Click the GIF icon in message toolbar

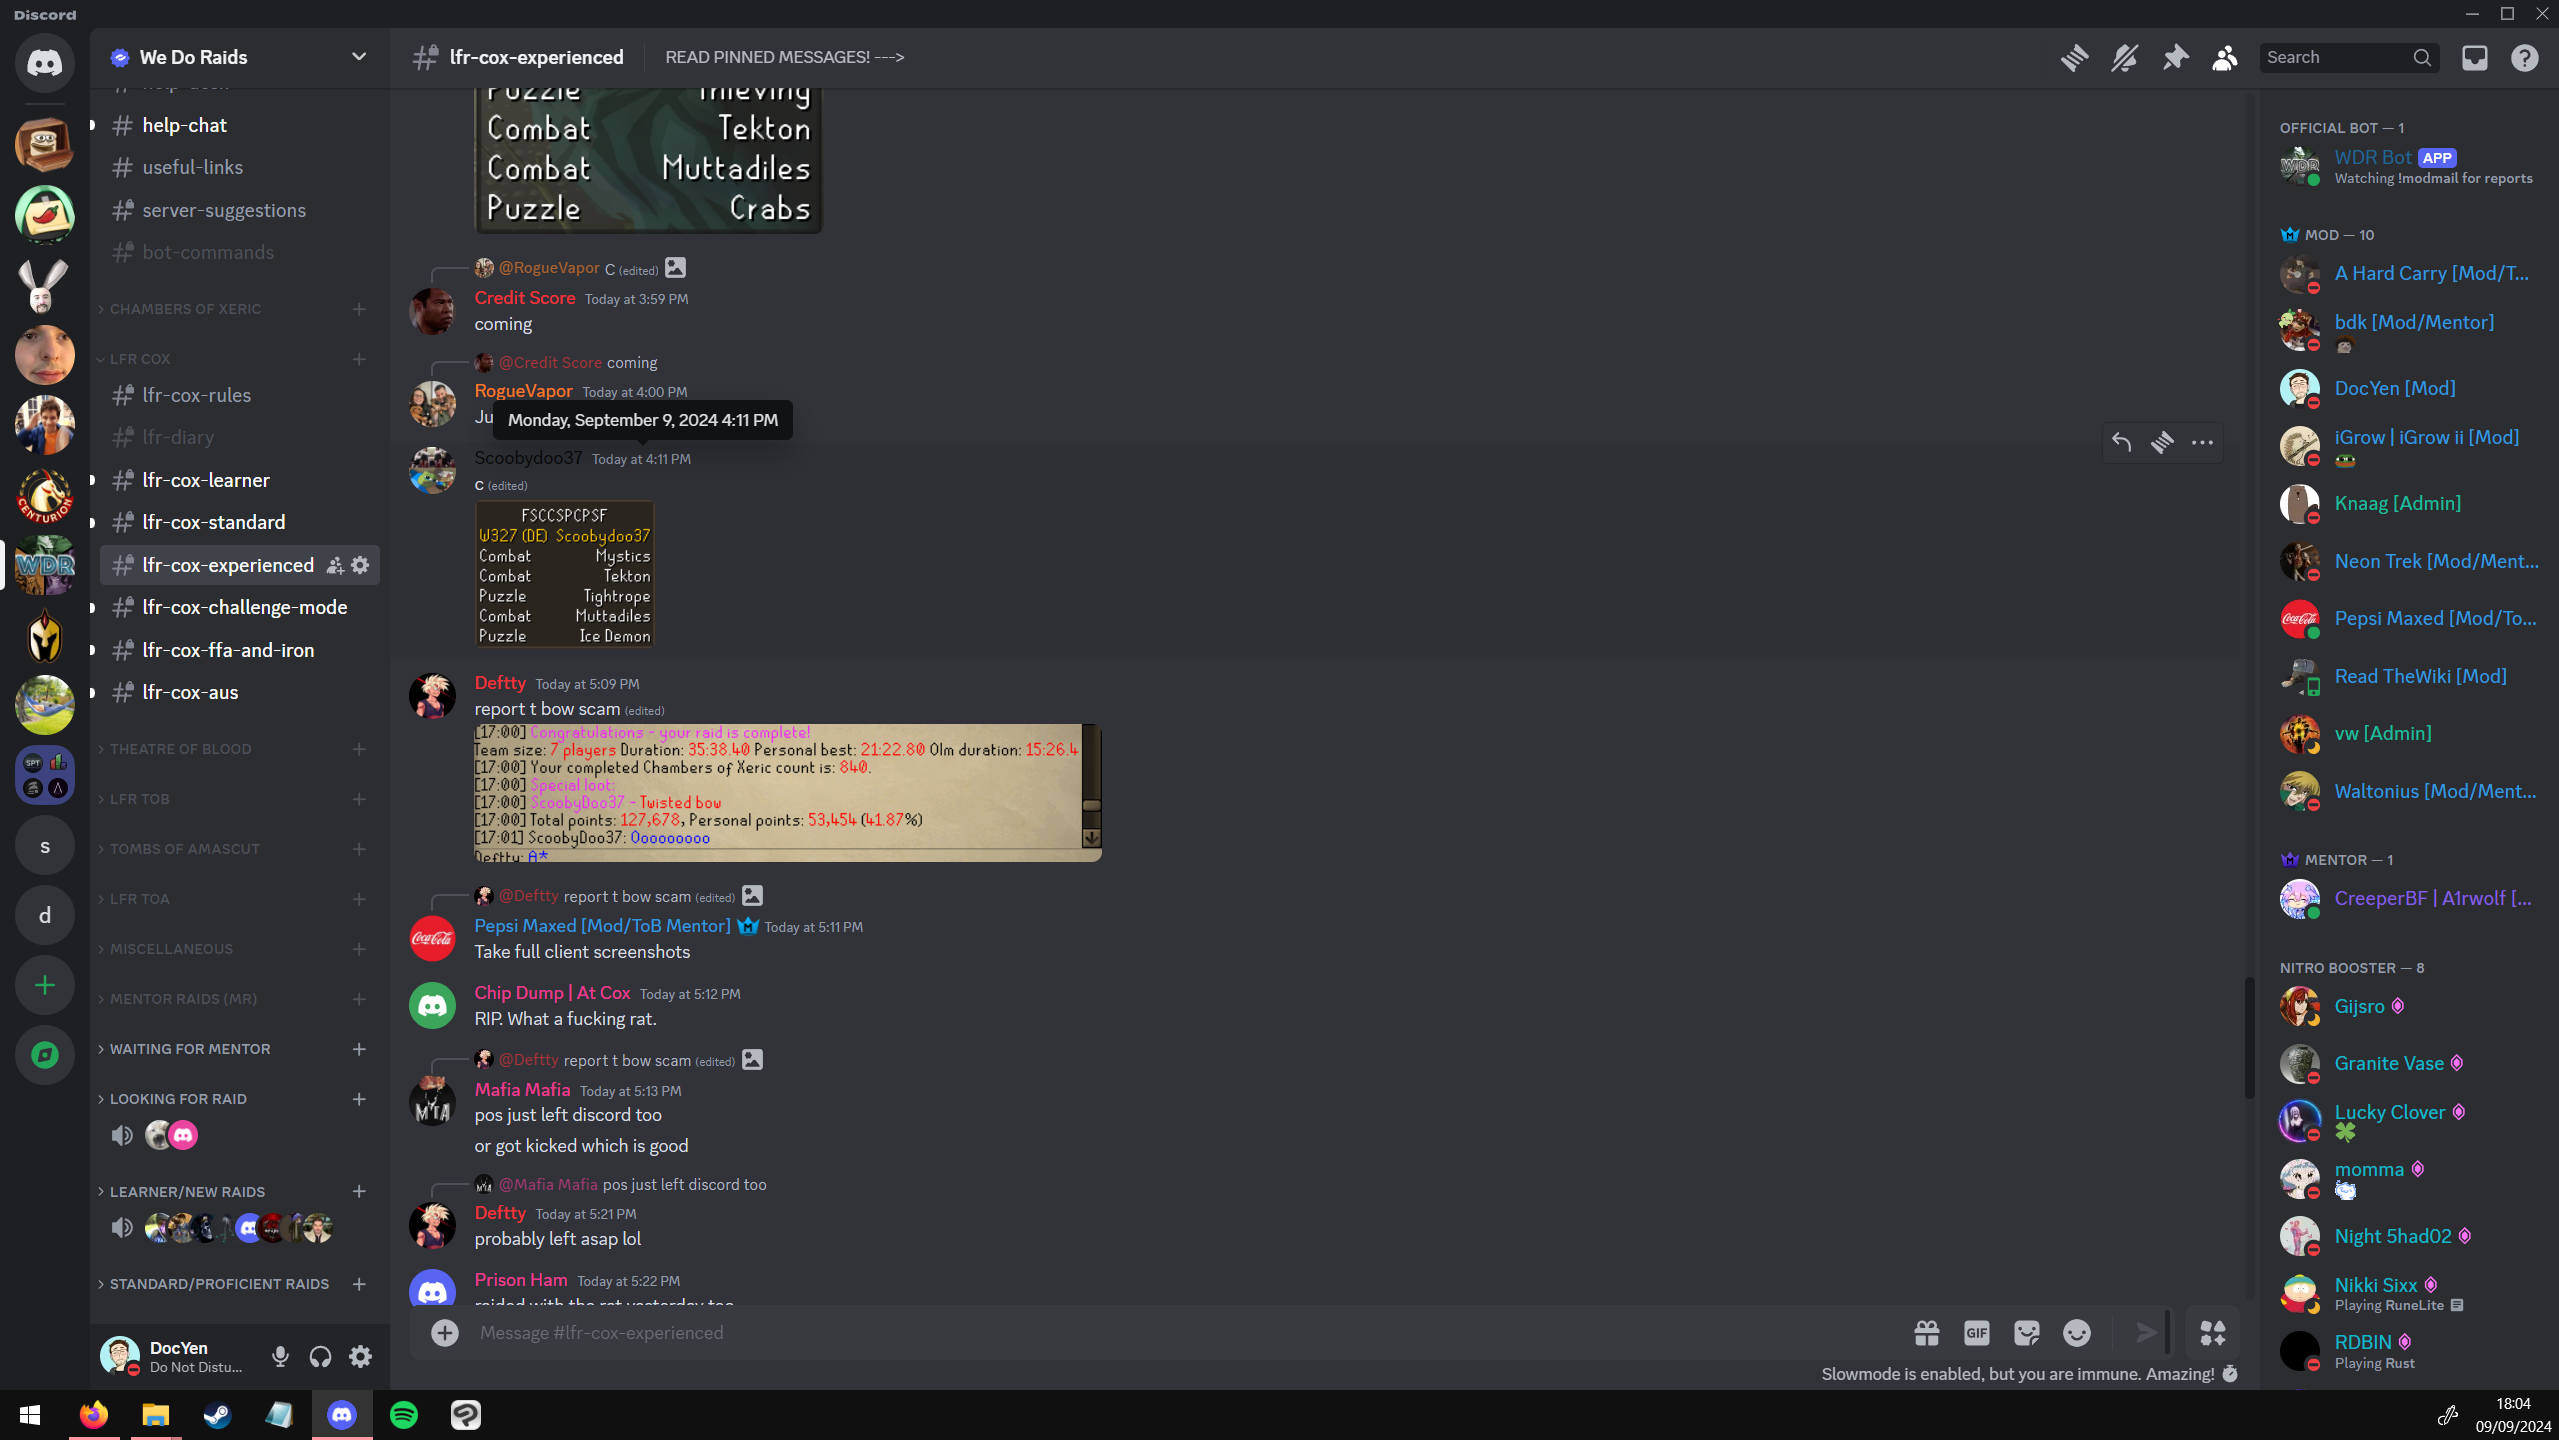(x=1975, y=1333)
